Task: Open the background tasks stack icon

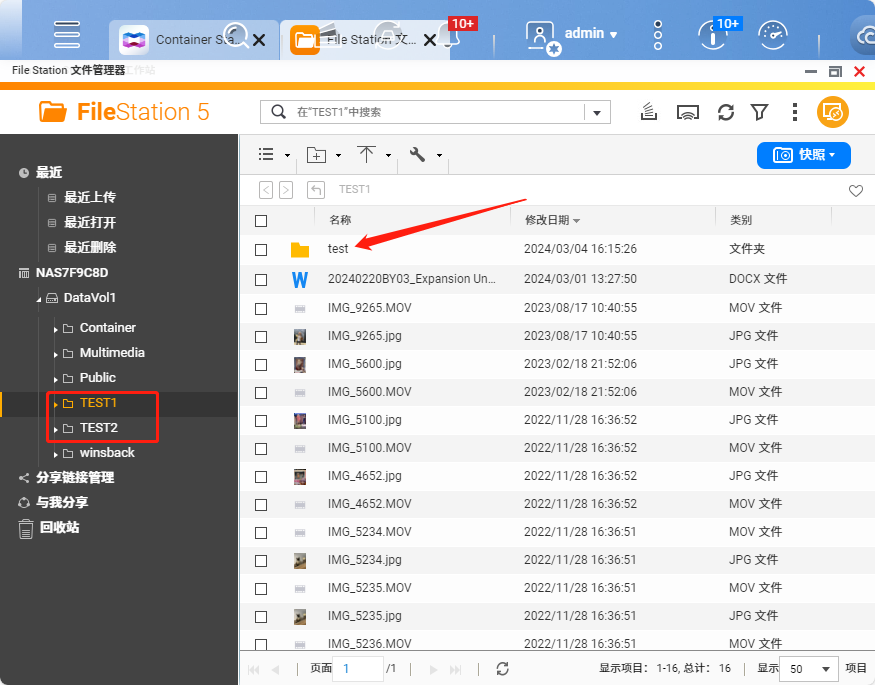Action: point(650,112)
